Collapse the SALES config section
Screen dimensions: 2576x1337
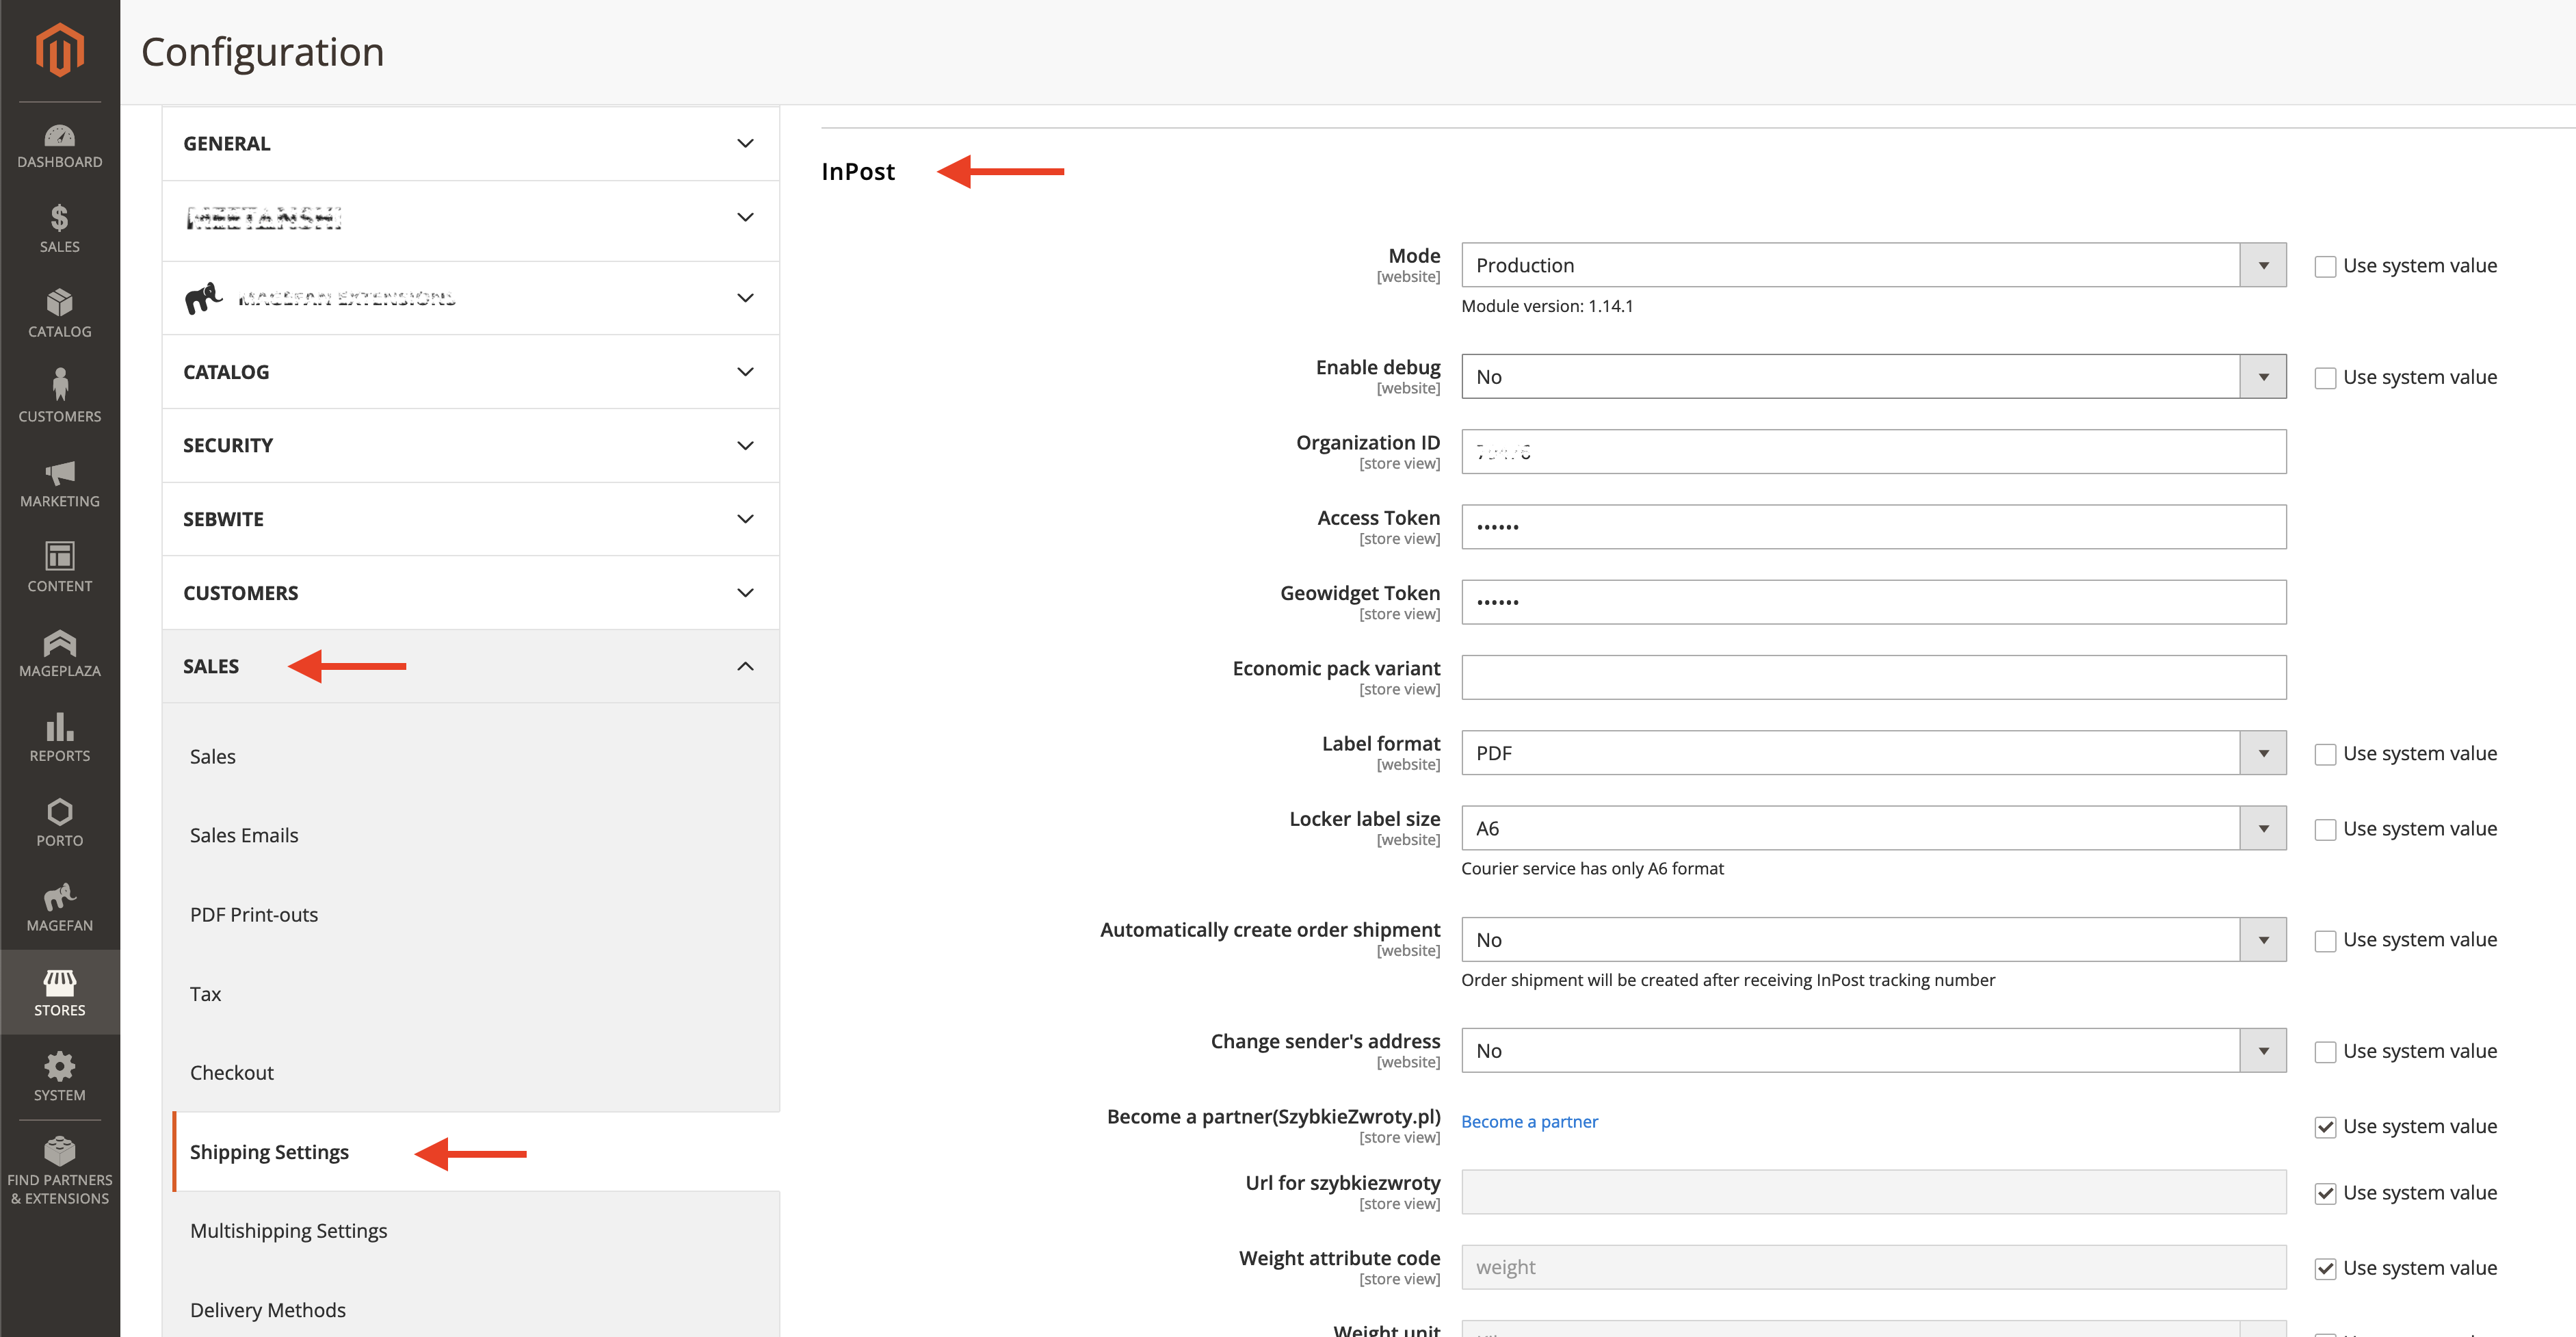coord(470,666)
